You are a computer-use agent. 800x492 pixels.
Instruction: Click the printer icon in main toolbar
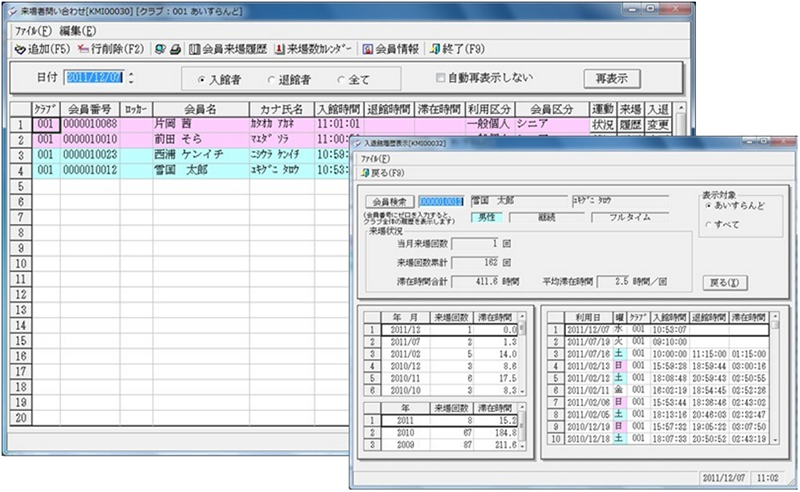pyautogui.click(x=176, y=49)
